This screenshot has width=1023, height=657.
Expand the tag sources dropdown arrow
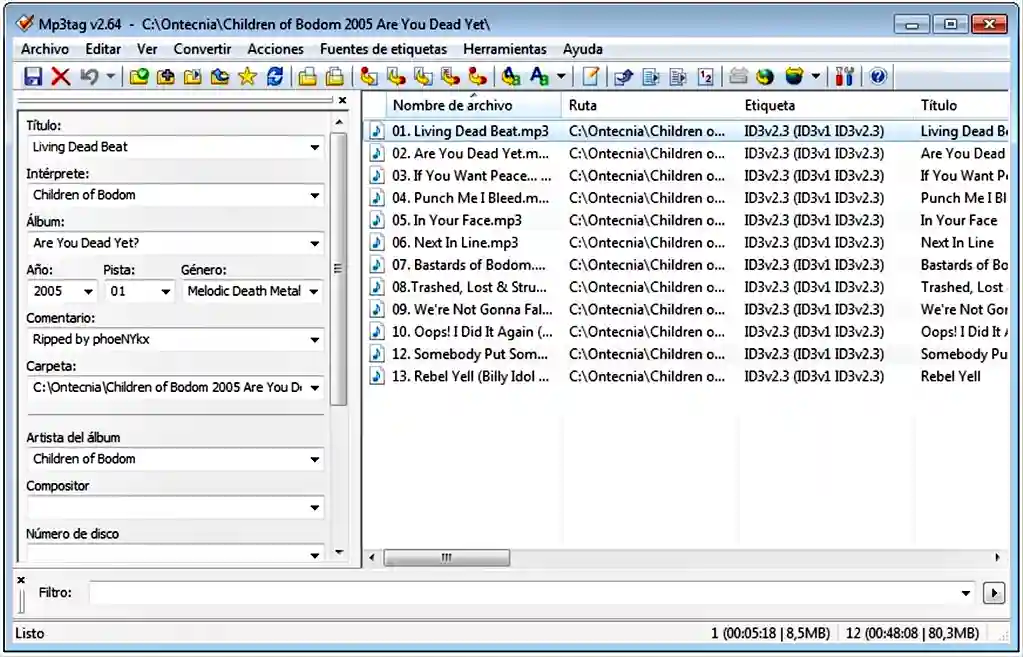click(x=816, y=76)
